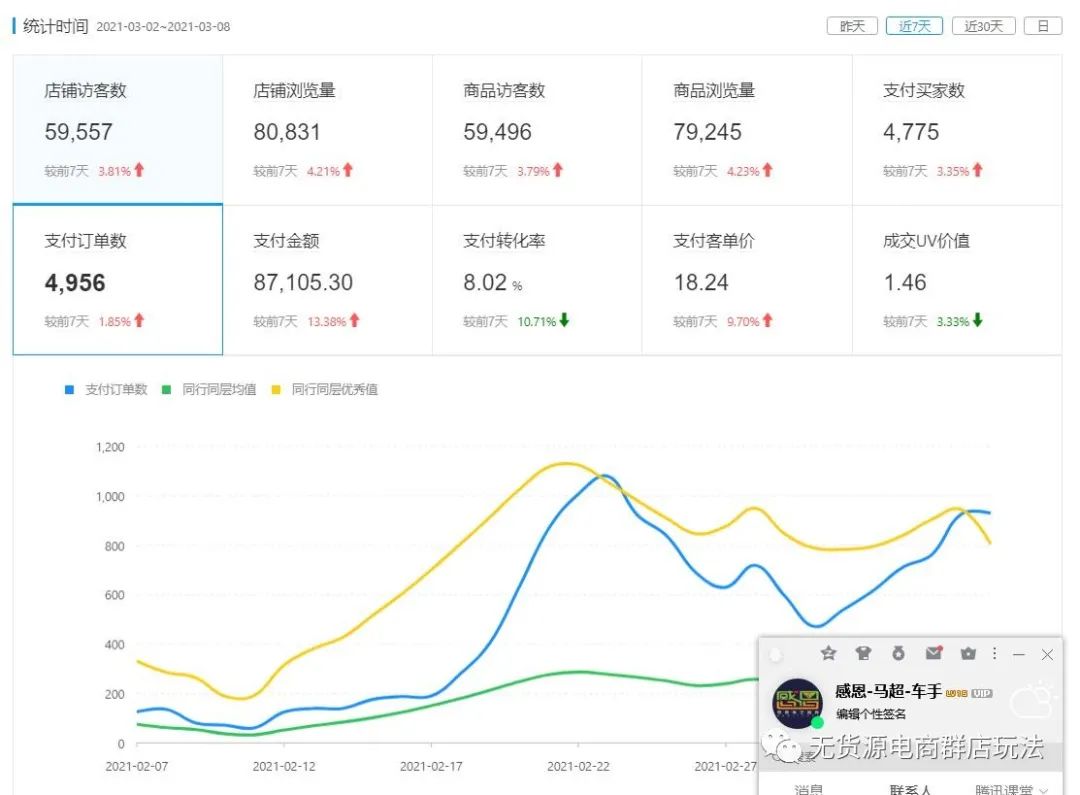Image resolution: width=1080 pixels, height=795 pixels.
Task: Click the red up arrow under 支付买家数
Action: (977, 169)
